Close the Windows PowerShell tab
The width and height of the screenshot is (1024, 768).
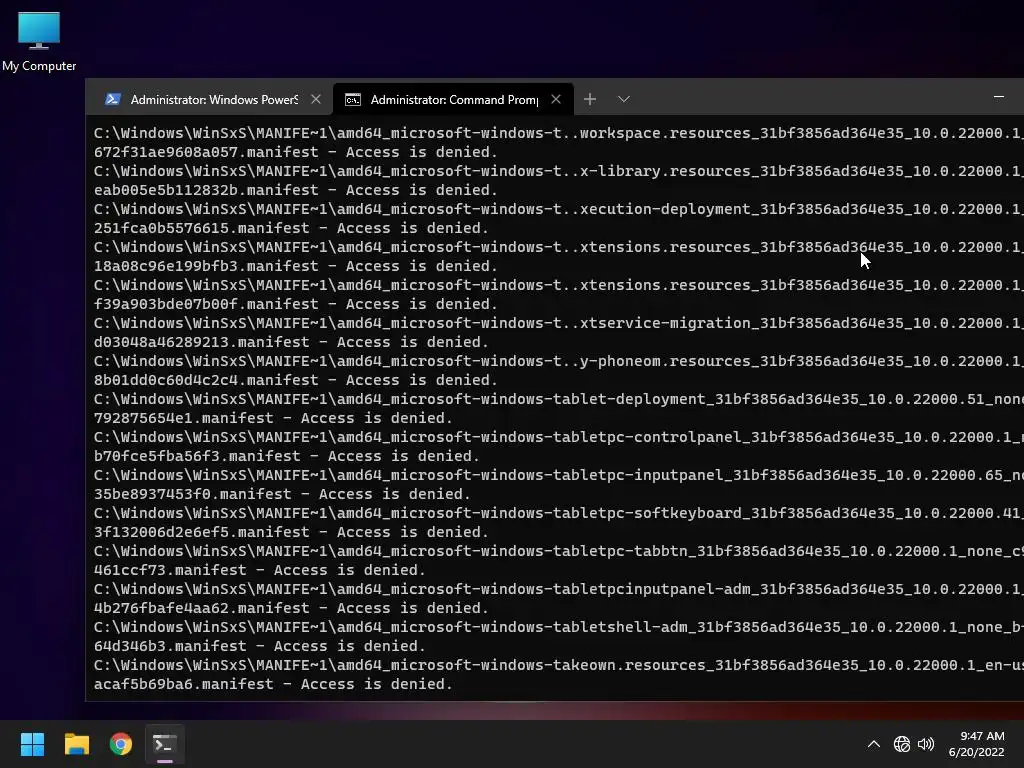click(x=316, y=99)
